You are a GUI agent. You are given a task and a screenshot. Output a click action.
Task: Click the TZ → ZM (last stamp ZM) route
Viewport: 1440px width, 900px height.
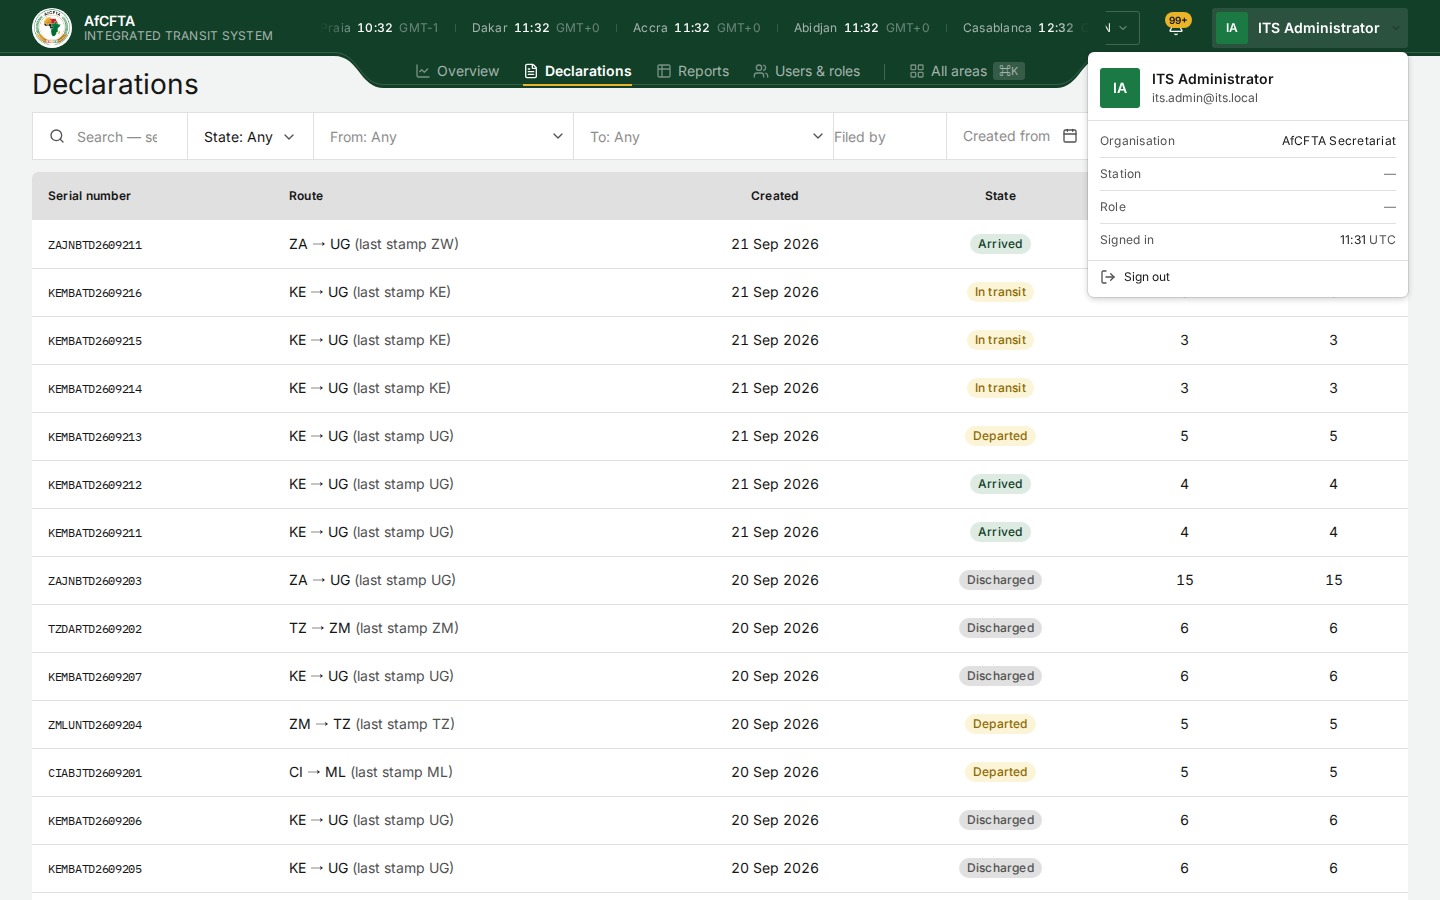374,628
